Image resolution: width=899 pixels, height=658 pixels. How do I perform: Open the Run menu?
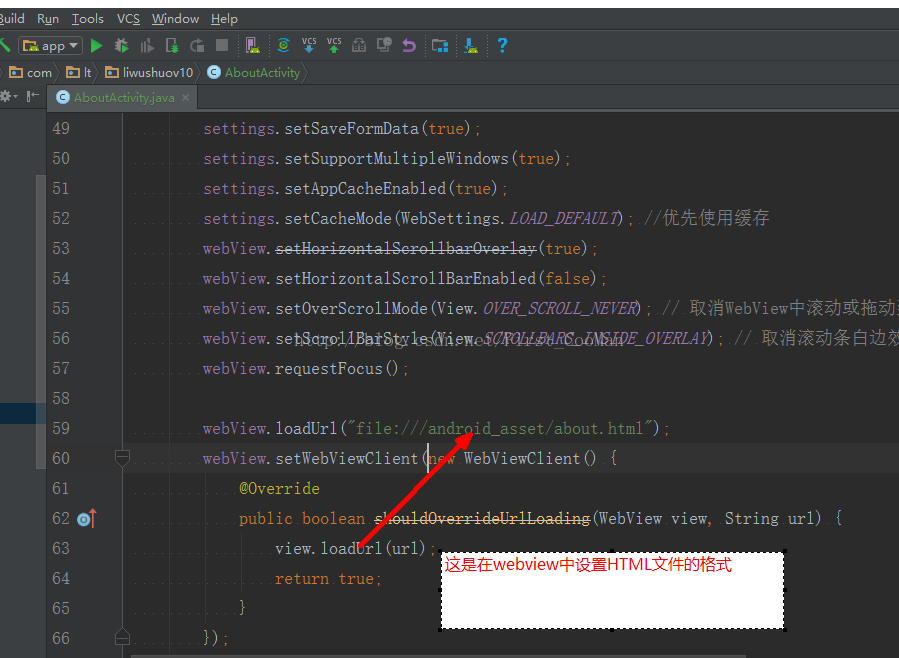(48, 19)
